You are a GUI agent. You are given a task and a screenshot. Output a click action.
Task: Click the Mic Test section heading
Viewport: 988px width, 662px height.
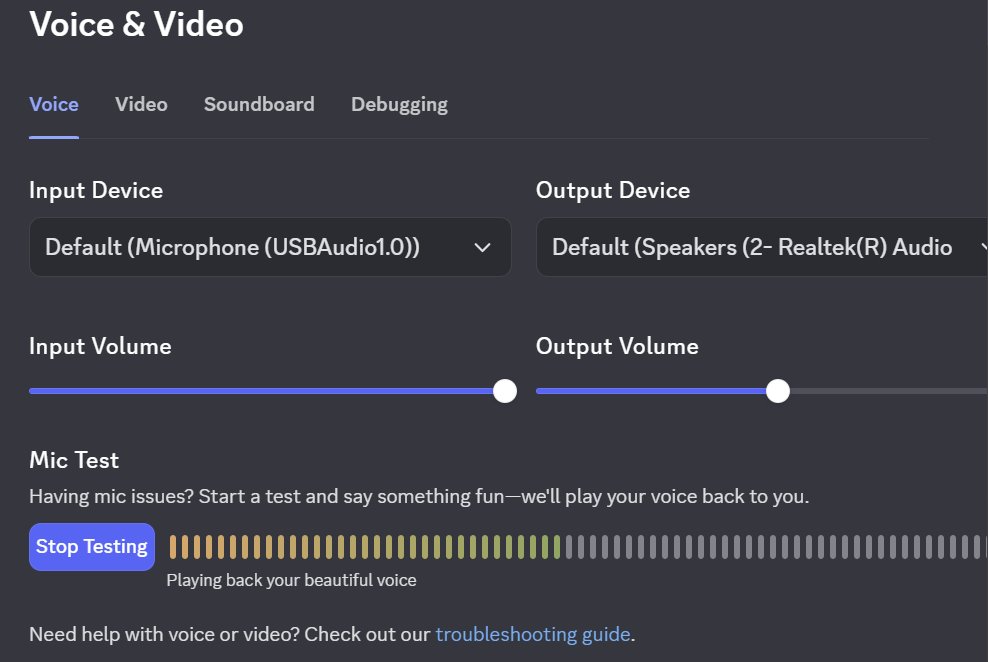pyautogui.click(x=74, y=460)
